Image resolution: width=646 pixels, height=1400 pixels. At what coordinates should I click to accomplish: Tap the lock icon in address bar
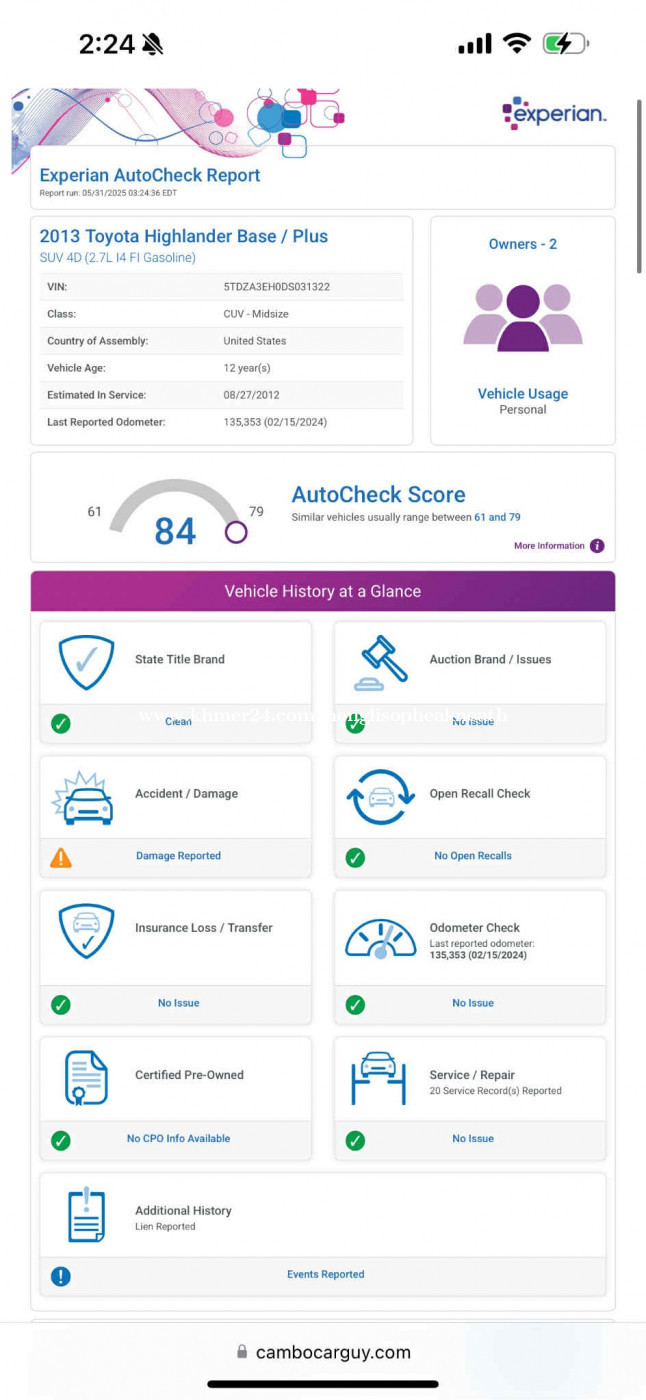click(x=242, y=1352)
